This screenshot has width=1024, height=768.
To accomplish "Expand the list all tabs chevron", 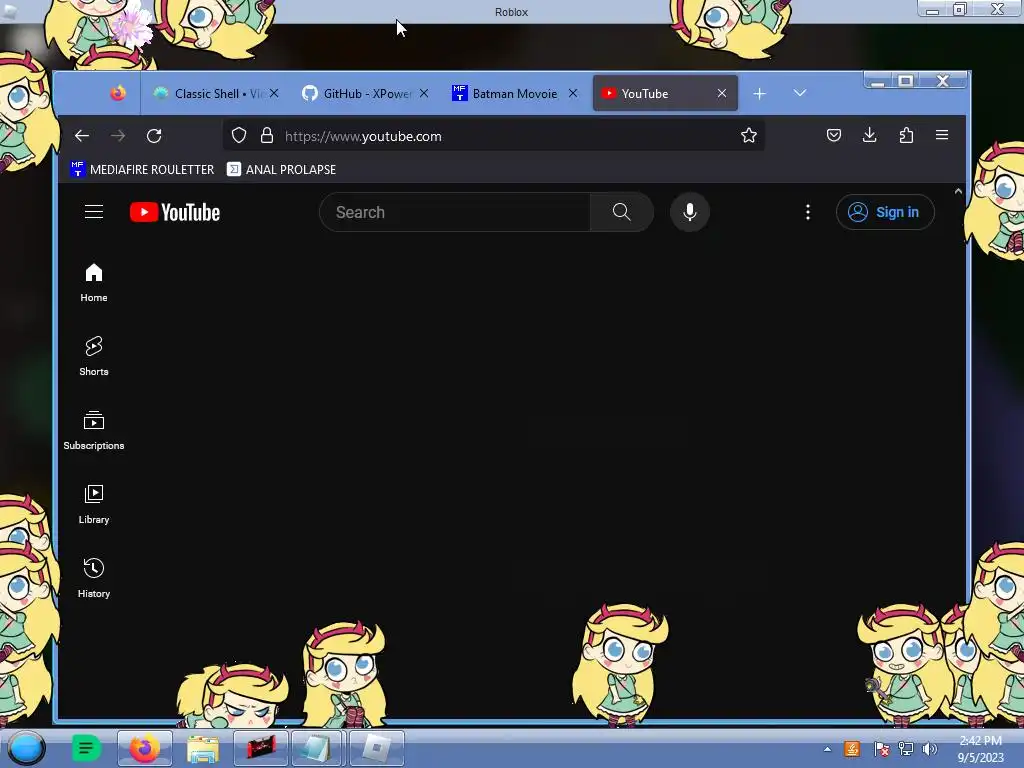I will pos(799,93).
